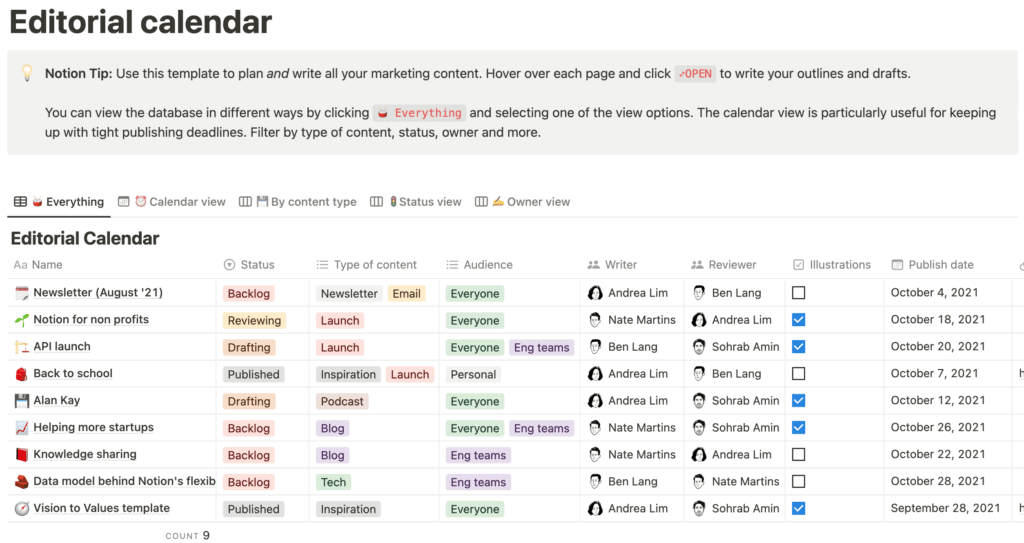The width and height of the screenshot is (1024, 543).
Task: Click the crane icon beside API launch
Action: (x=22, y=347)
